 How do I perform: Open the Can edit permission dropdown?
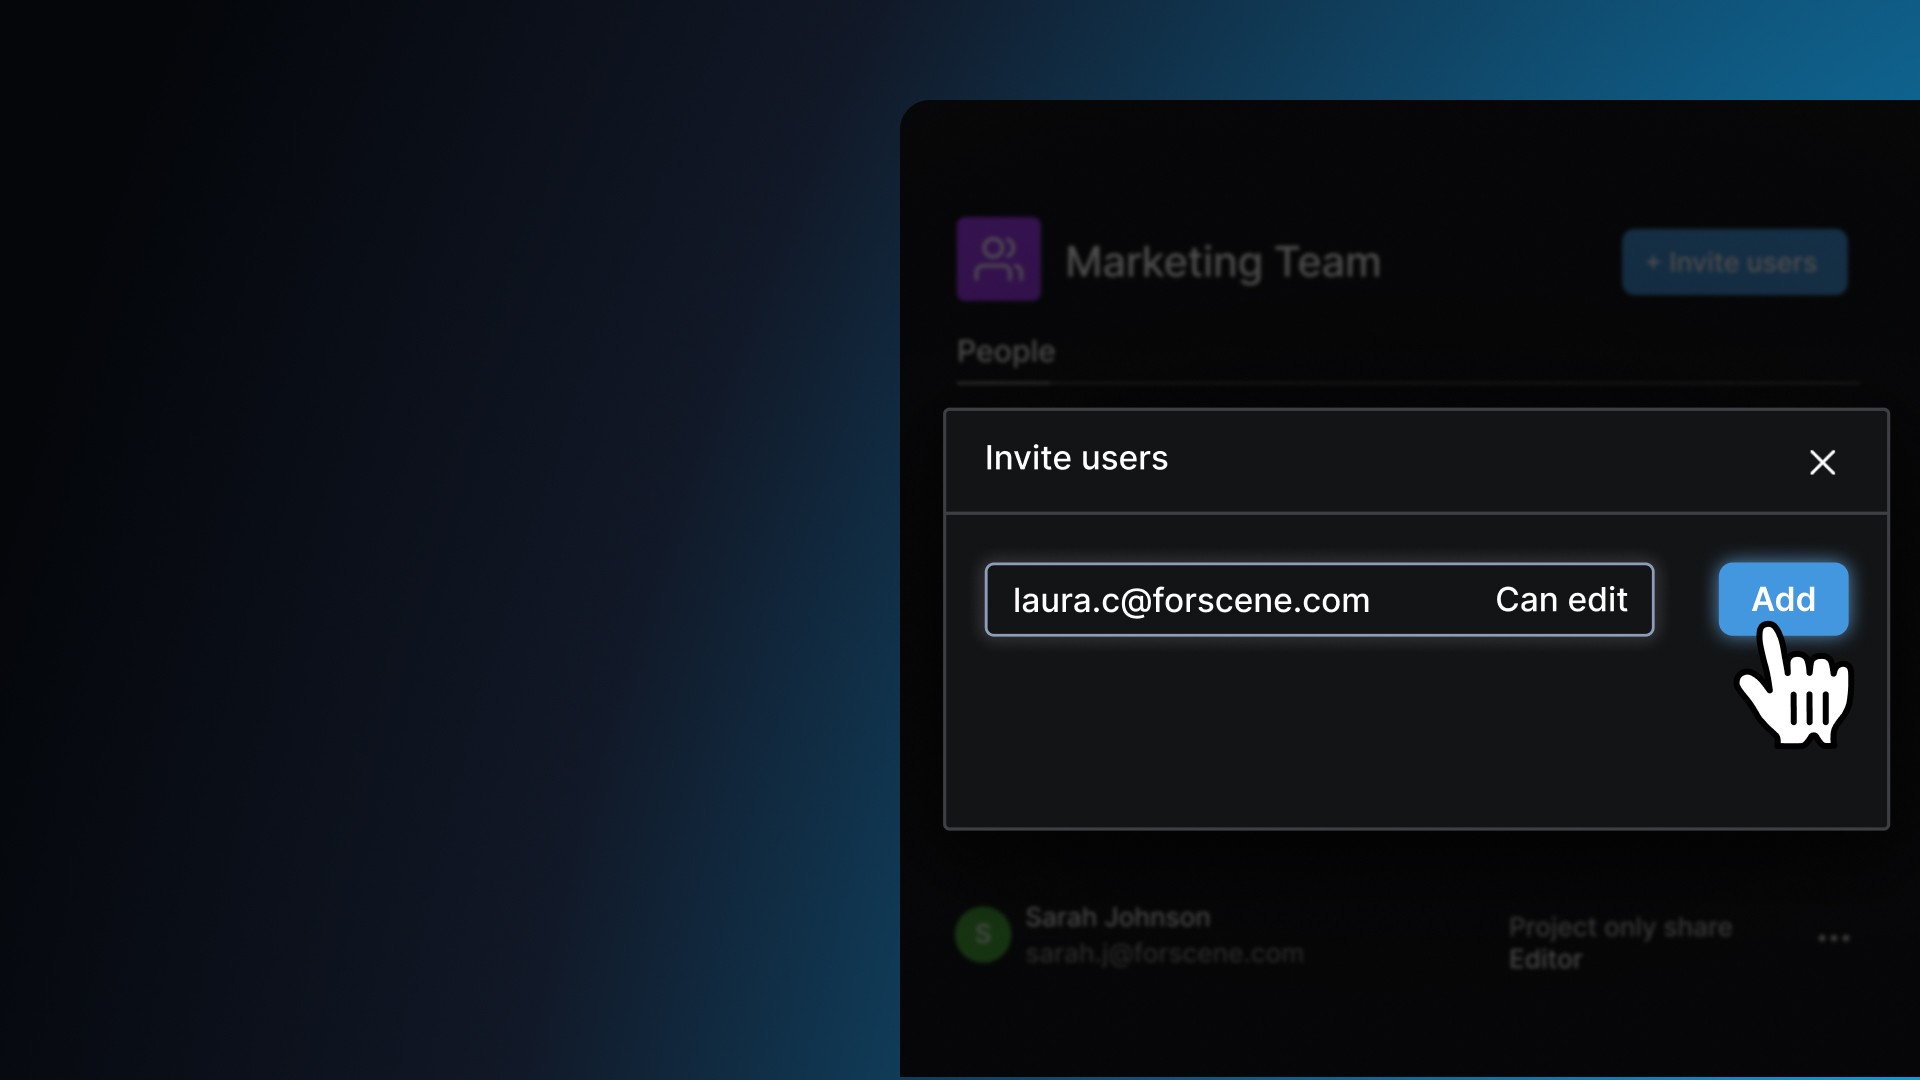1560,600
